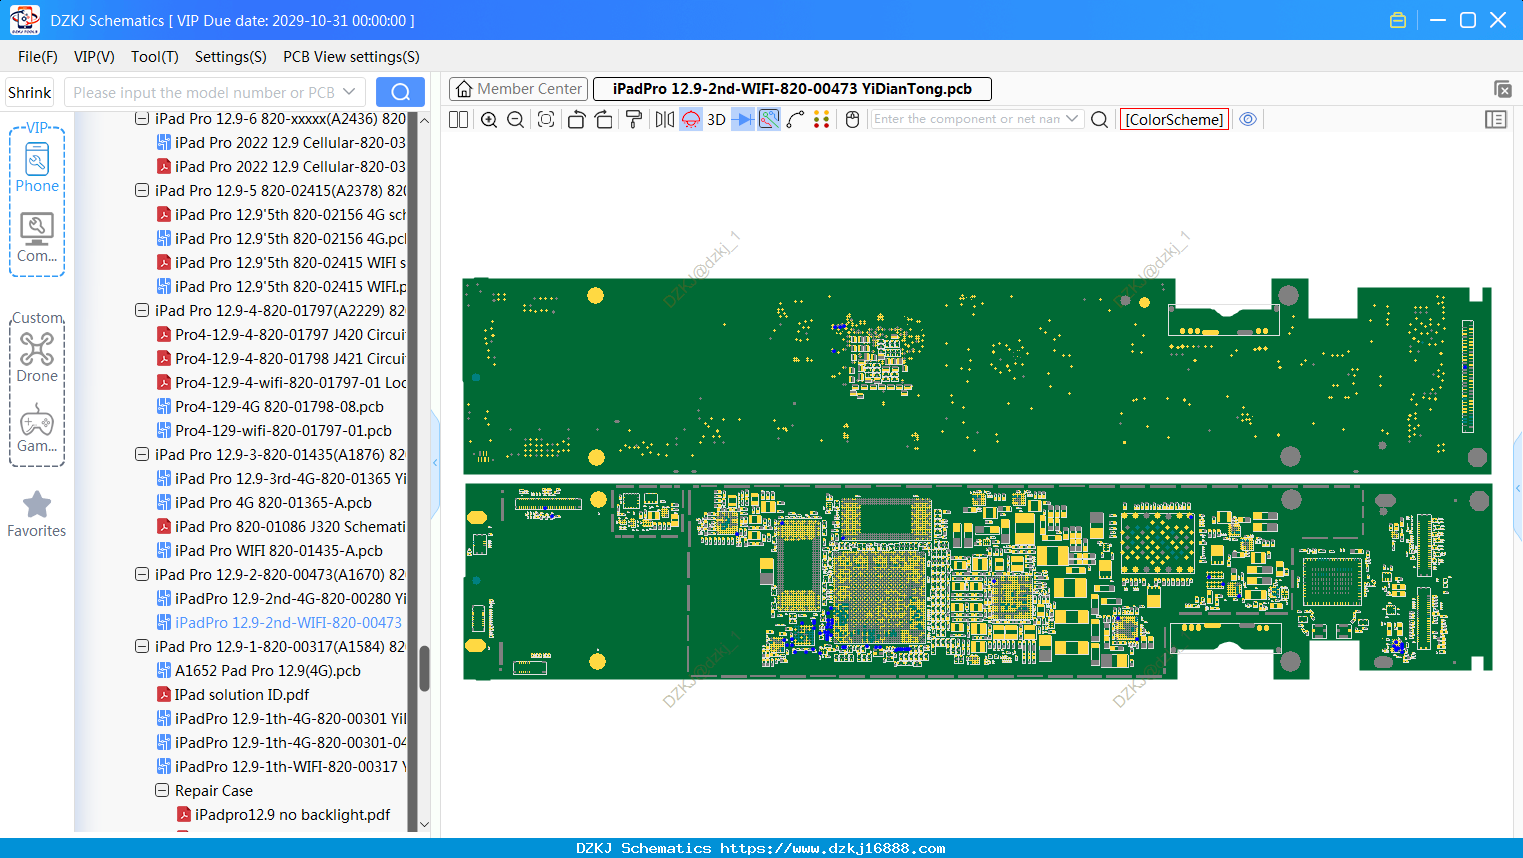Zoom in on the PCB view
Image resolution: width=1523 pixels, height=858 pixels.
[x=489, y=120]
